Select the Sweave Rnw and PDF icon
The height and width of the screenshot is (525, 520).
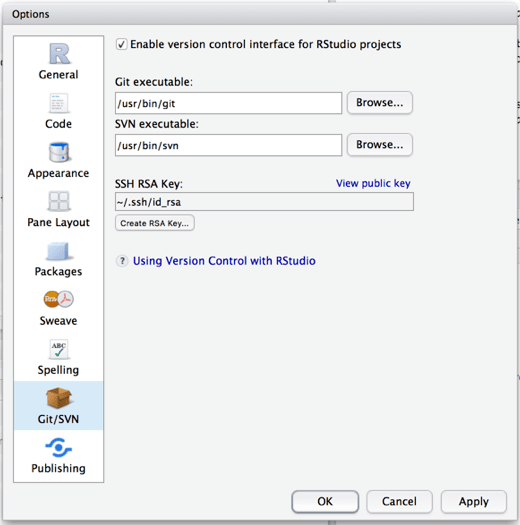(59, 299)
